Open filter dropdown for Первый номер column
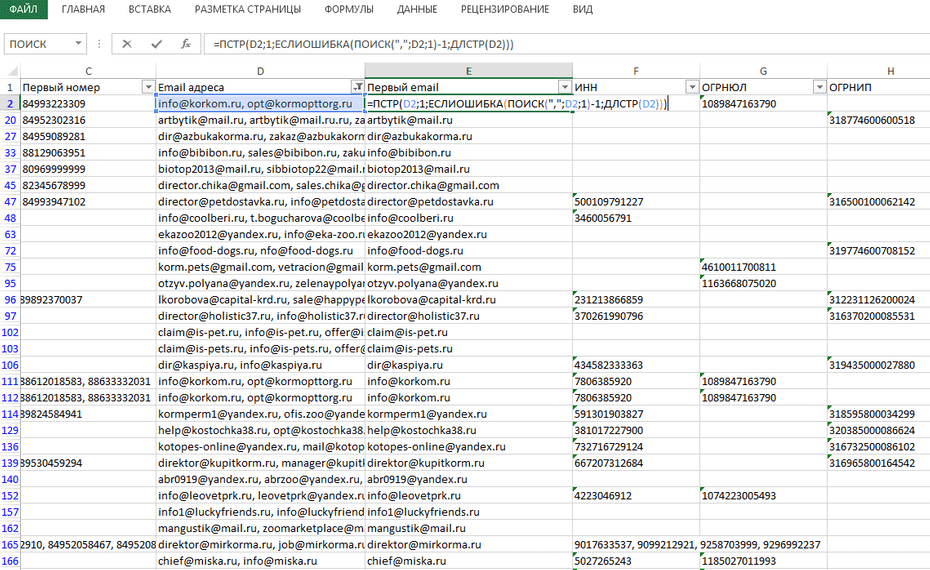The width and height of the screenshot is (930, 570). pos(148,87)
